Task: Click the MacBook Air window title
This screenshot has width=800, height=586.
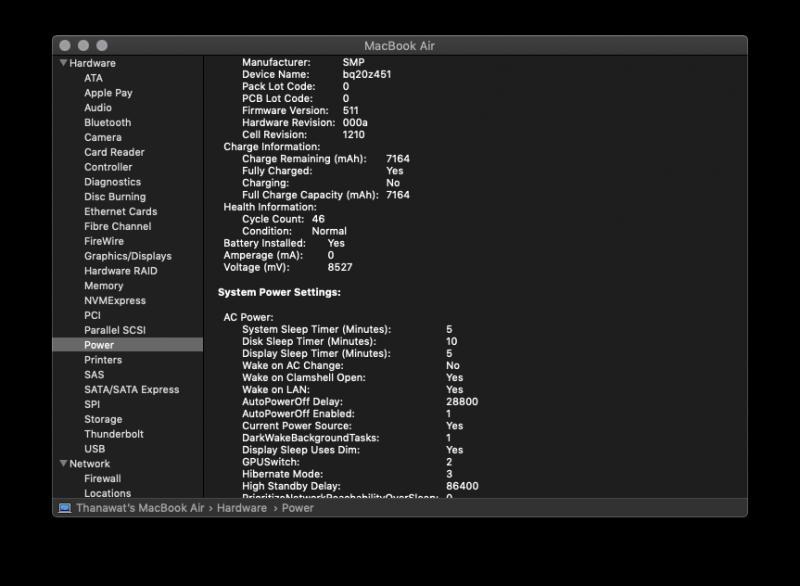Action: [x=399, y=46]
